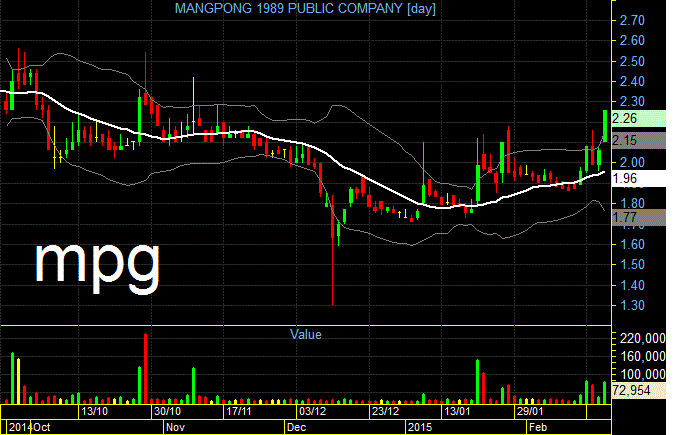The height and width of the screenshot is (435, 674).
Task: Click the 2.50 price axis label
Action: tap(631, 61)
